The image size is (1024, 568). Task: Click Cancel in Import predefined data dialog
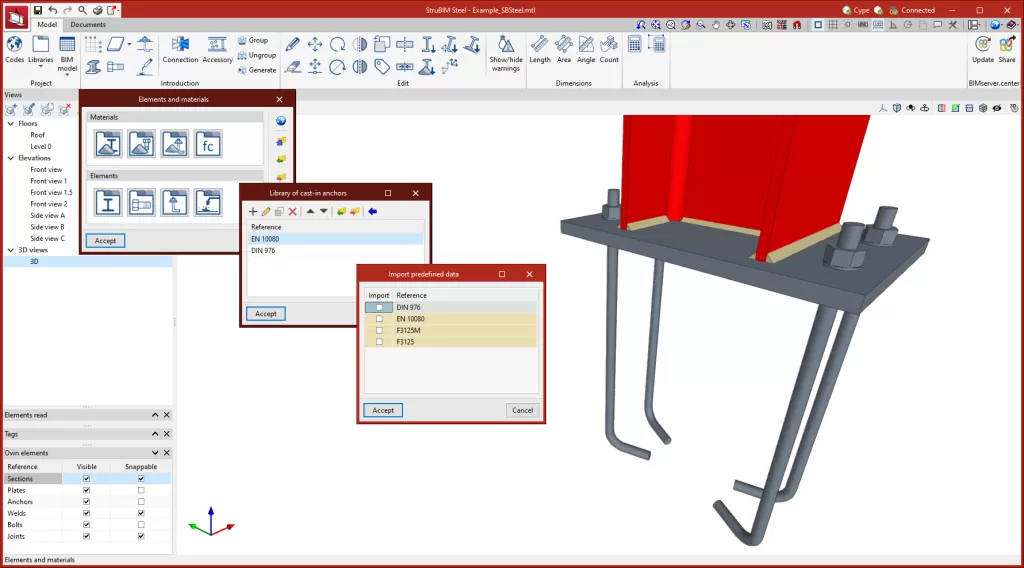click(522, 410)
